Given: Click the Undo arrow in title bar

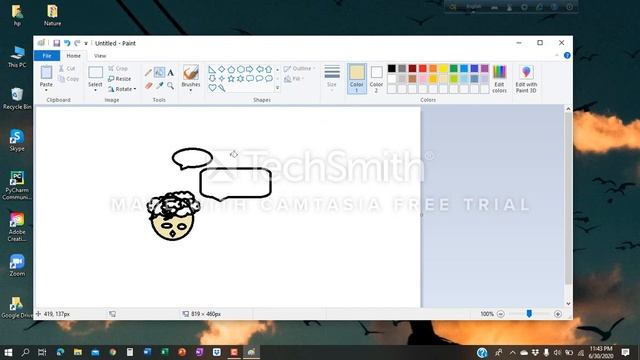Looking at the screenshot, I should click(x=67, y=43).
